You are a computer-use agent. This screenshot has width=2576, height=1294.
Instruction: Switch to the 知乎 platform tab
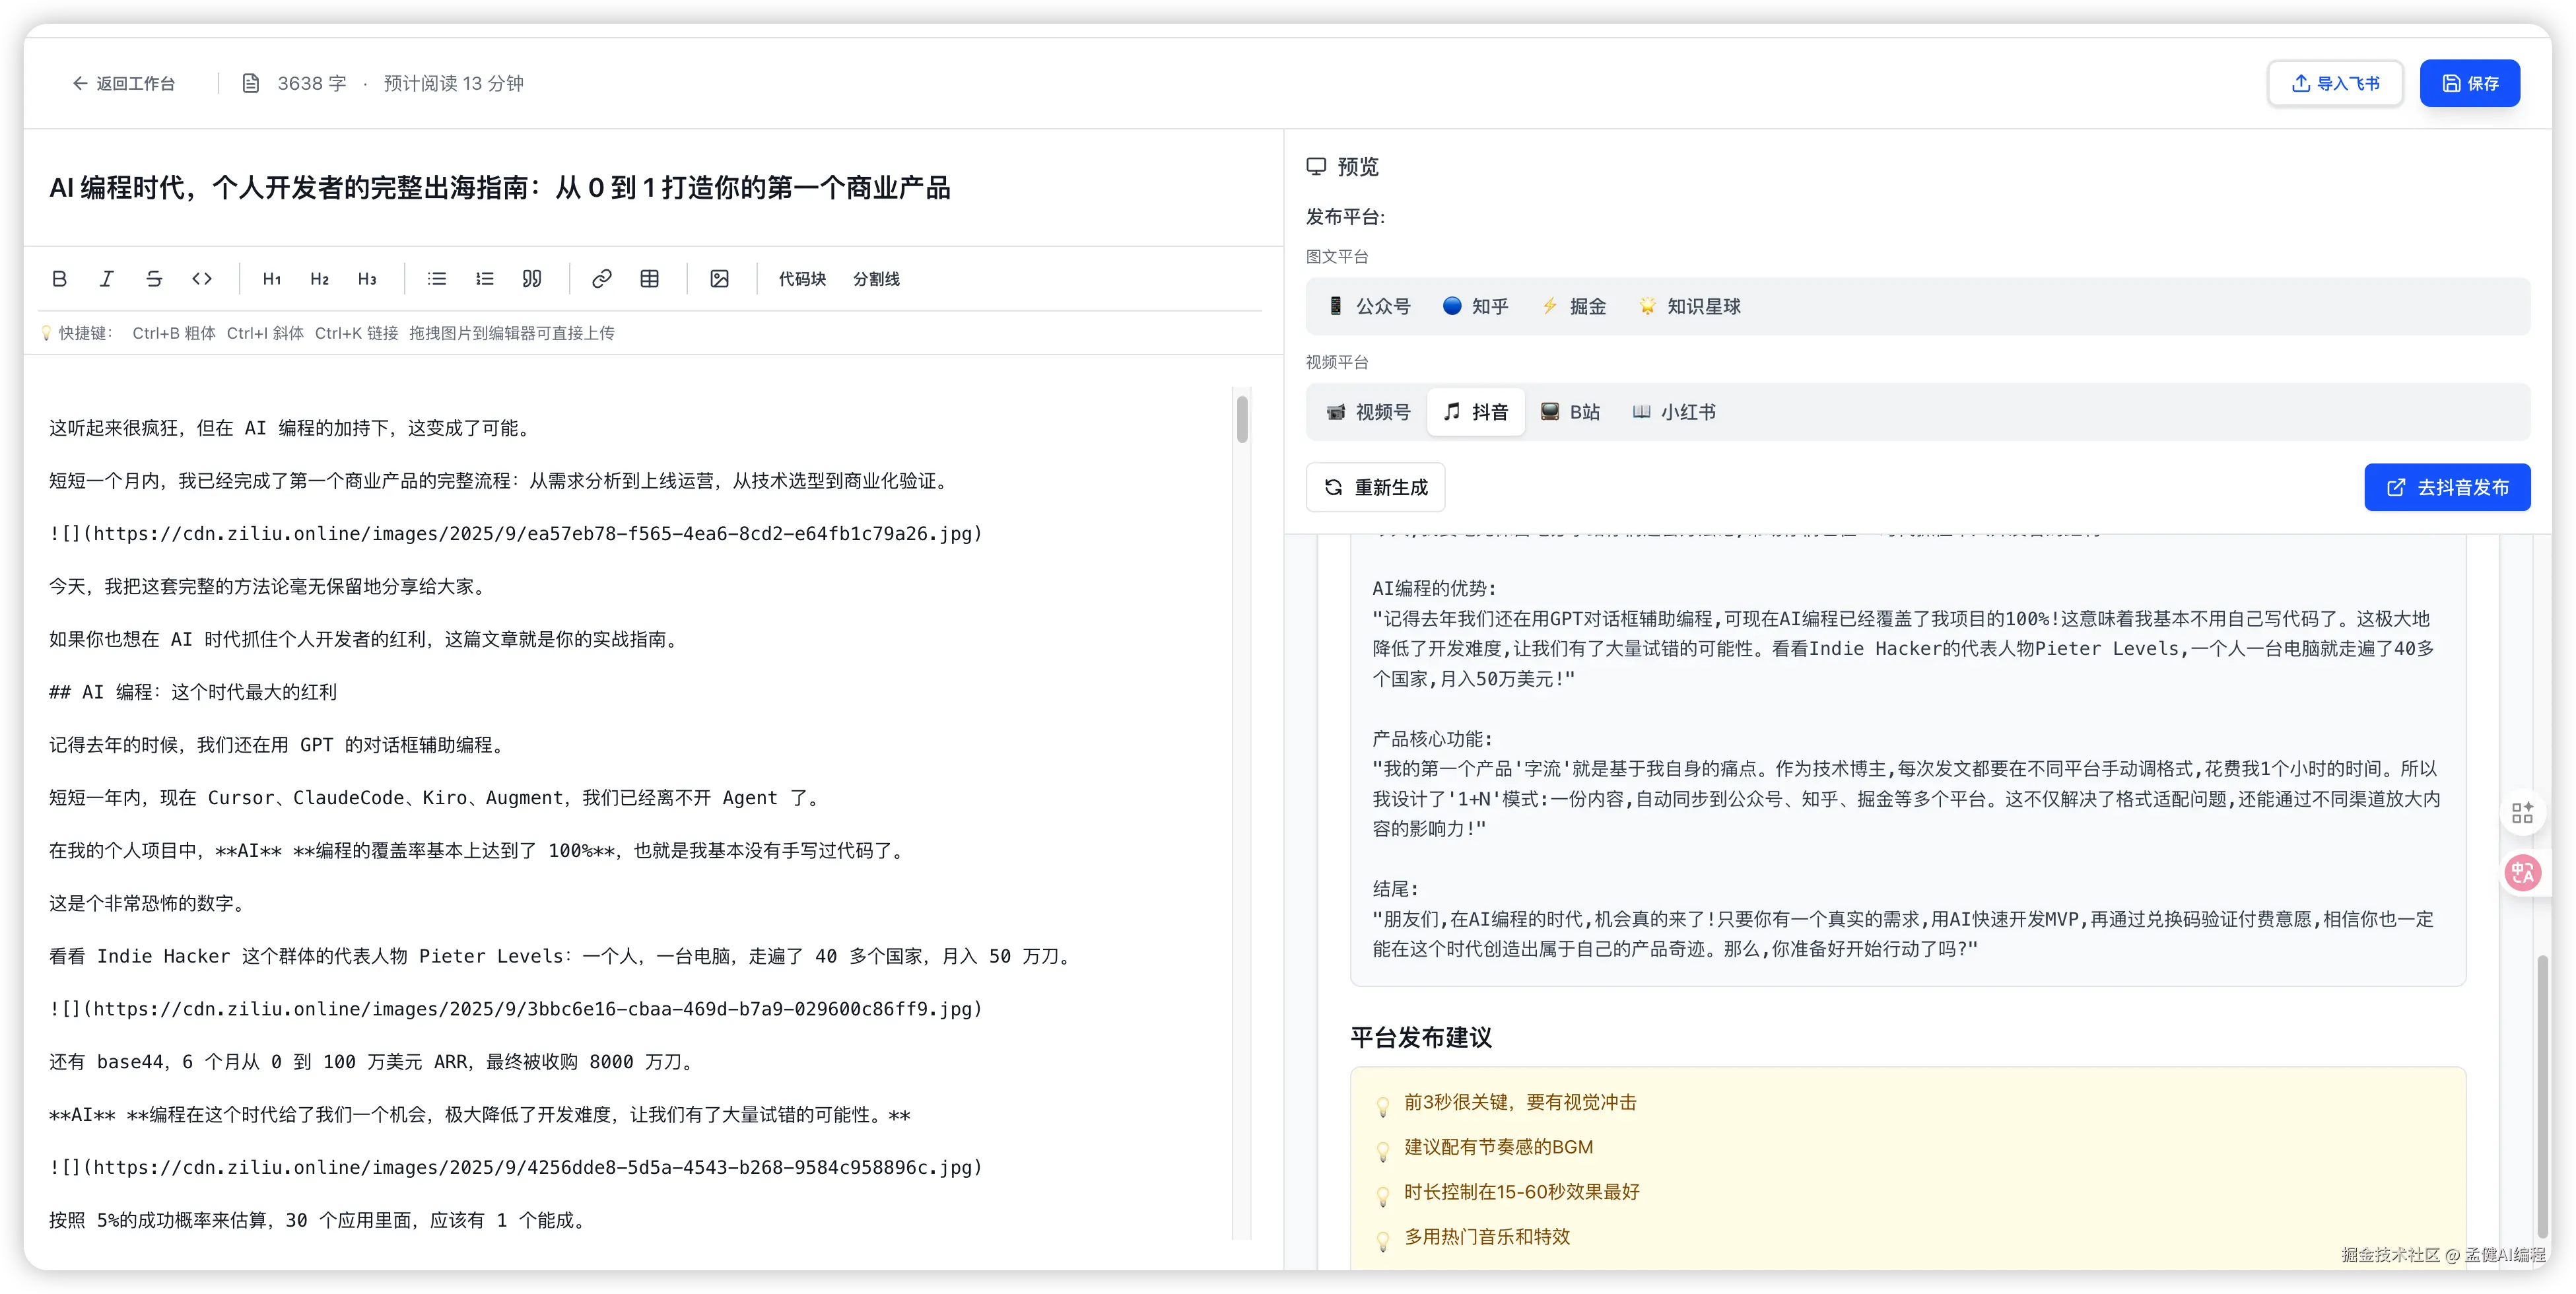1476,306
